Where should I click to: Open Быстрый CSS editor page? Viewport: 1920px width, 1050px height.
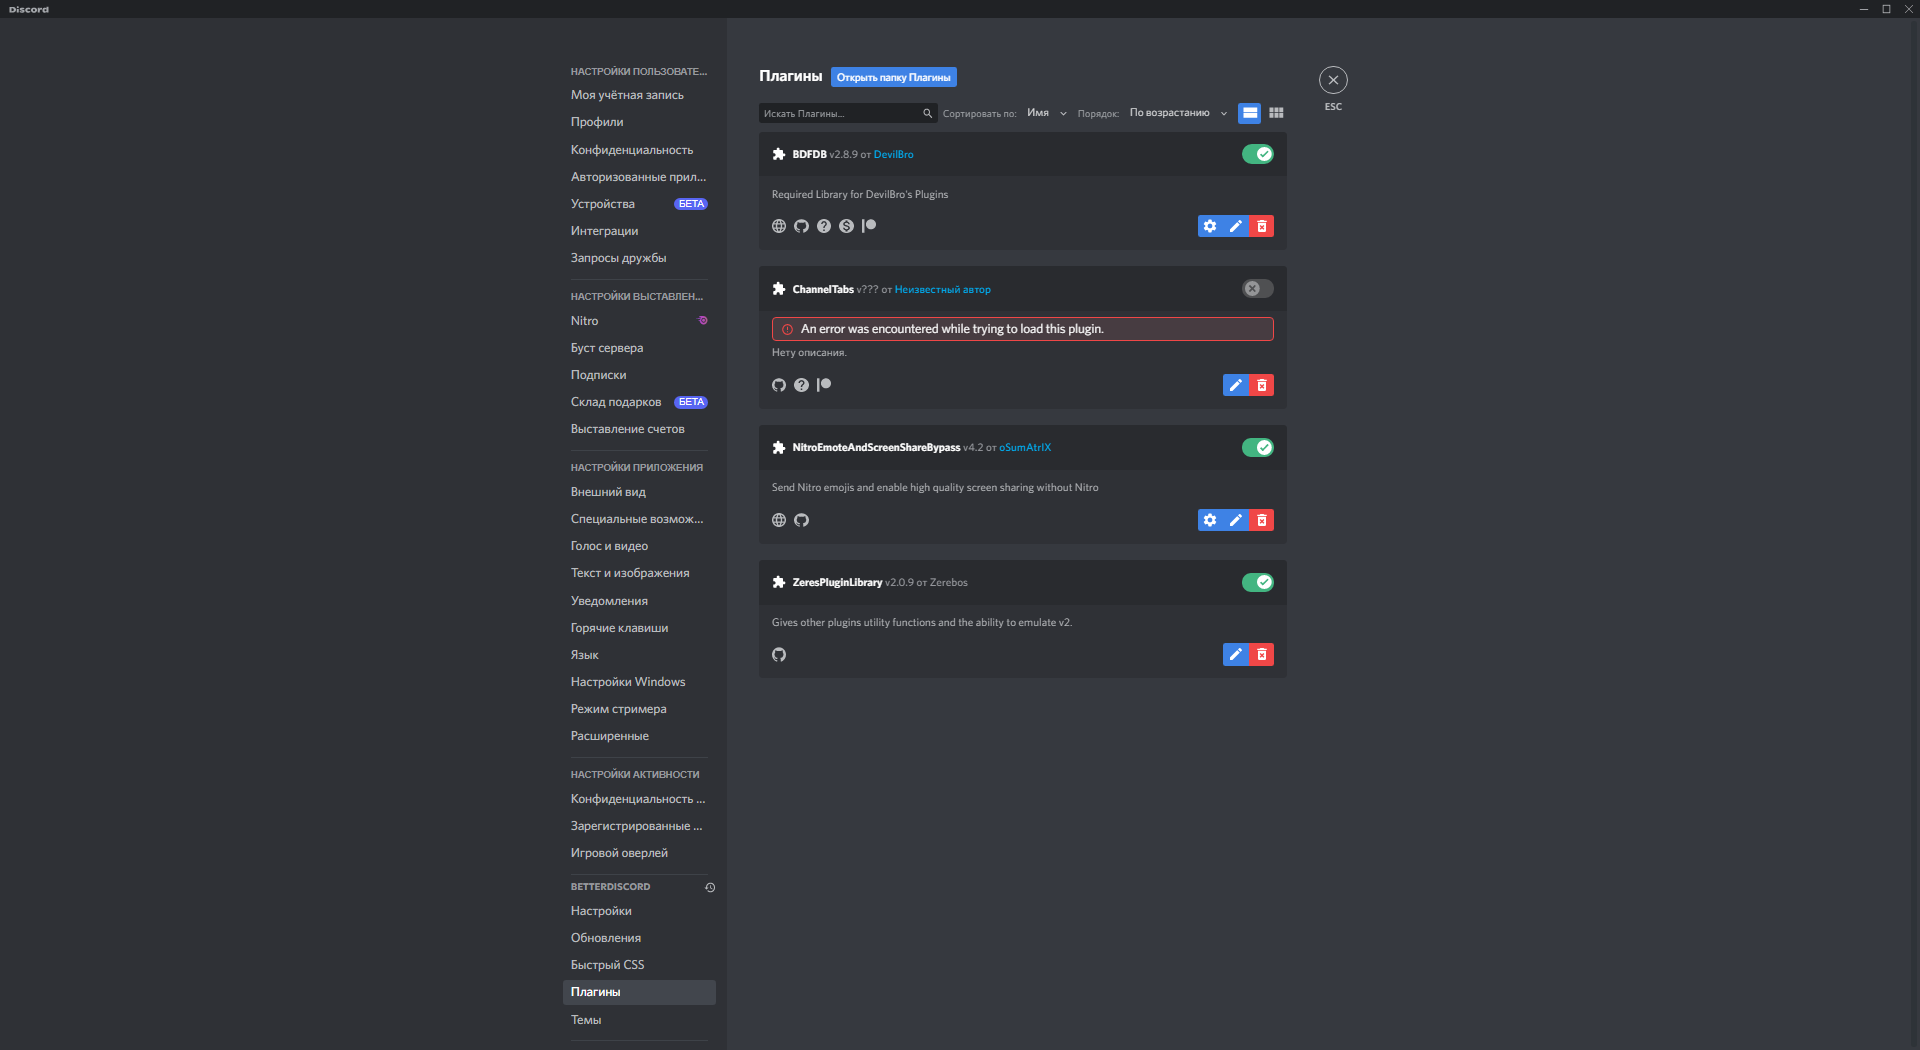[x=639, y=965]
